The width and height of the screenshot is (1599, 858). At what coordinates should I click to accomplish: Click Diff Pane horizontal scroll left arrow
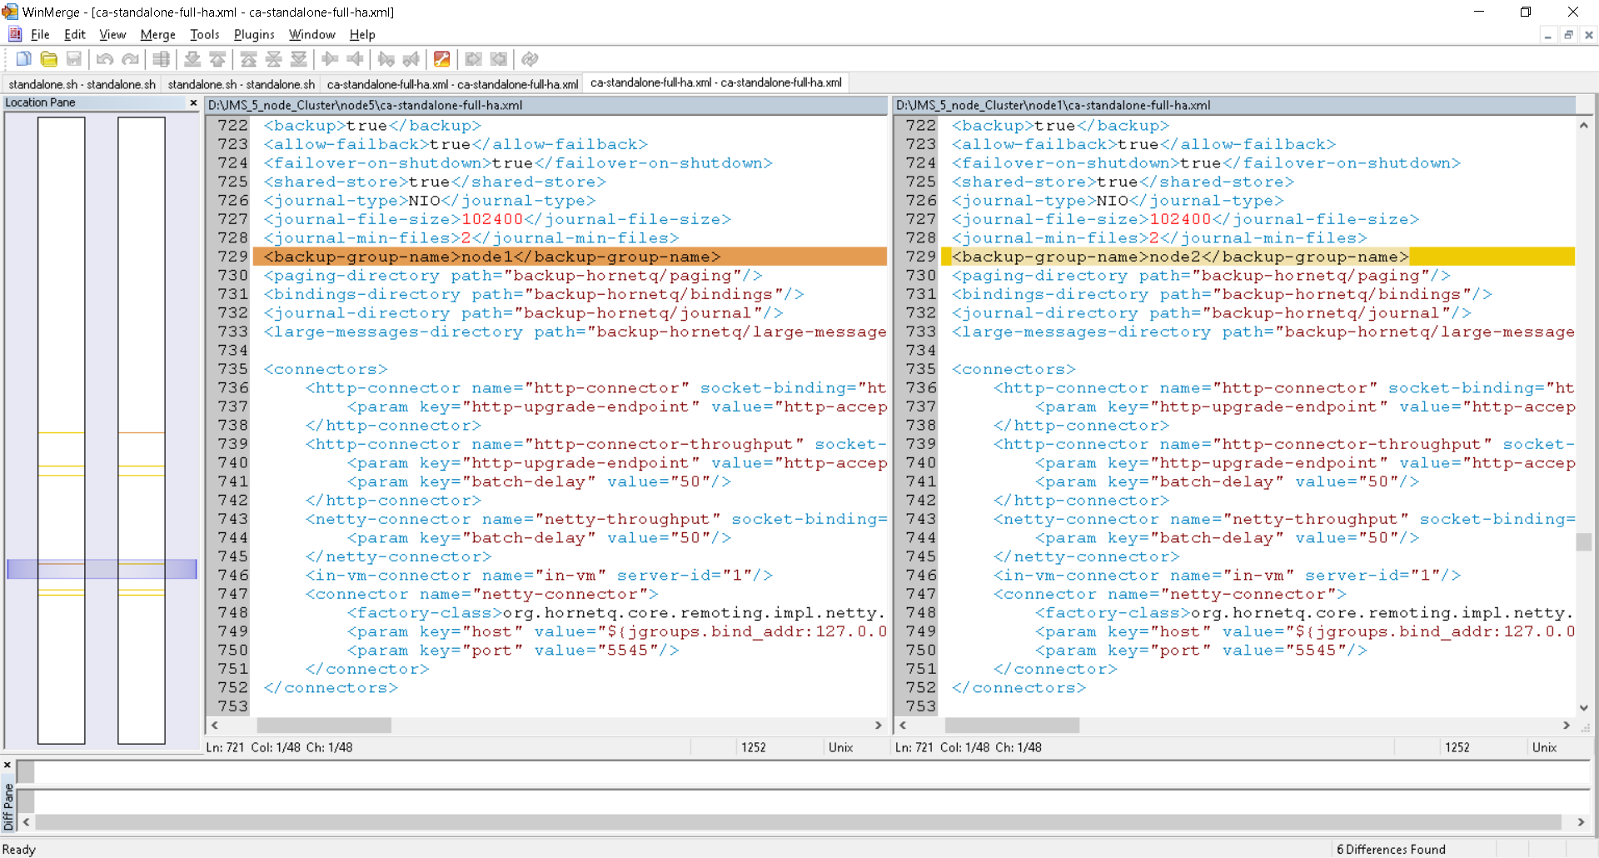tap(26, 822)
